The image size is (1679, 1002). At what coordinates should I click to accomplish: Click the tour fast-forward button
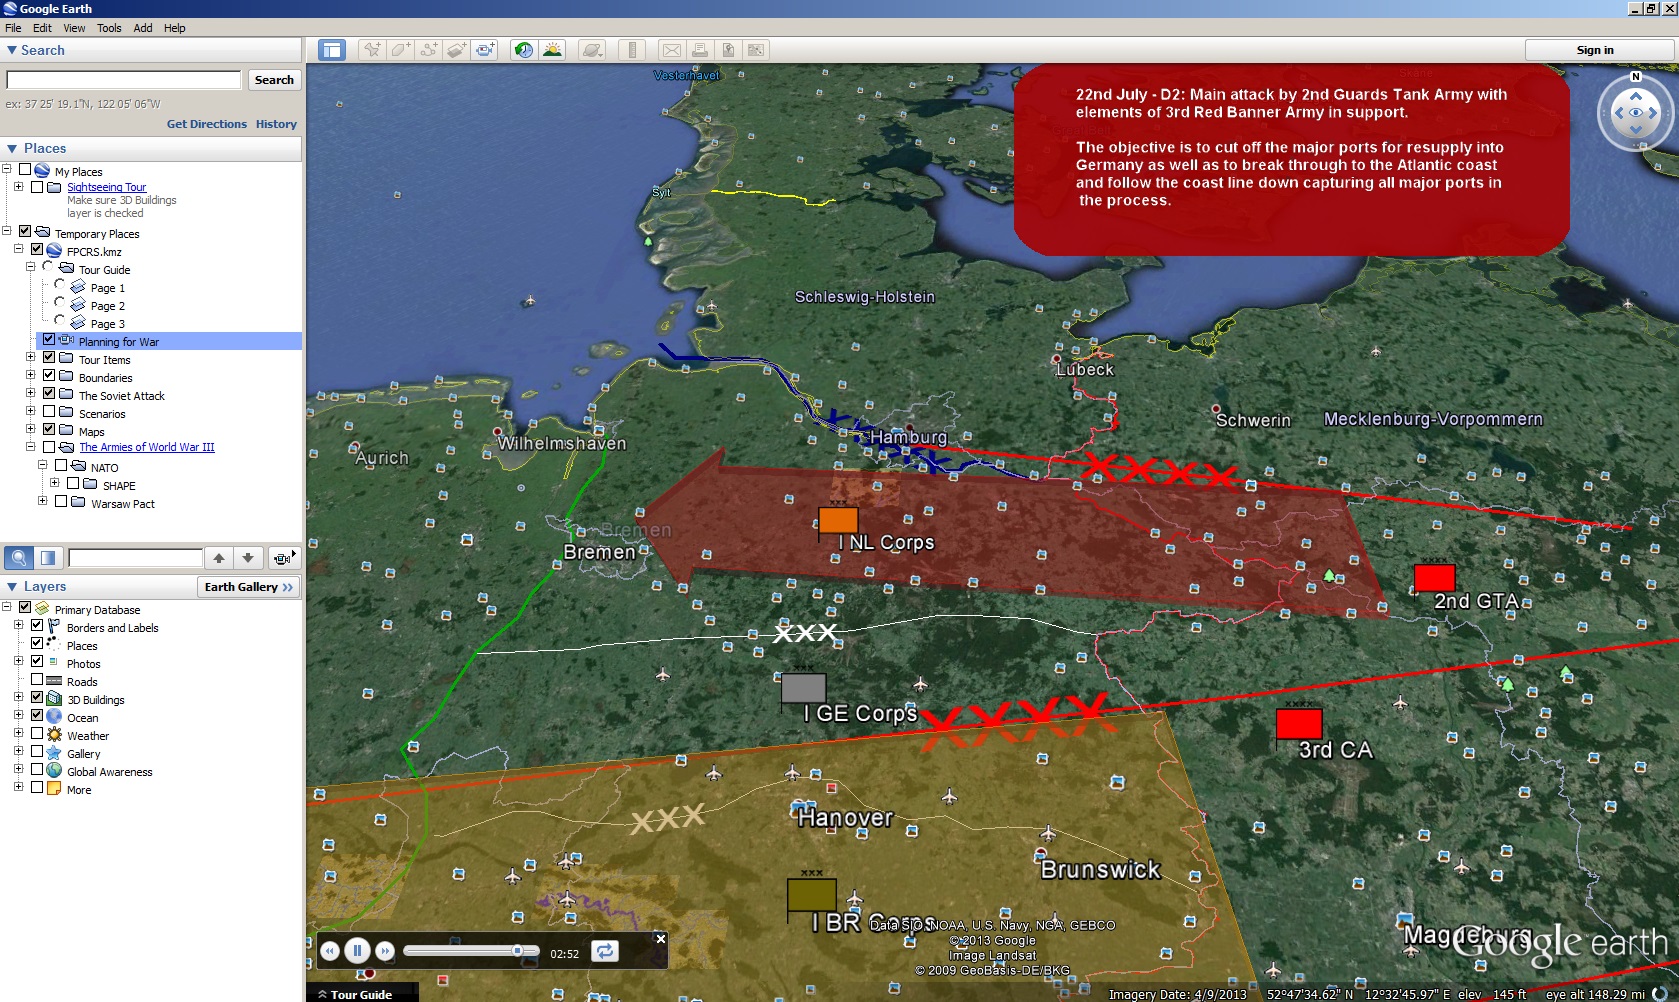pos(384,952)
